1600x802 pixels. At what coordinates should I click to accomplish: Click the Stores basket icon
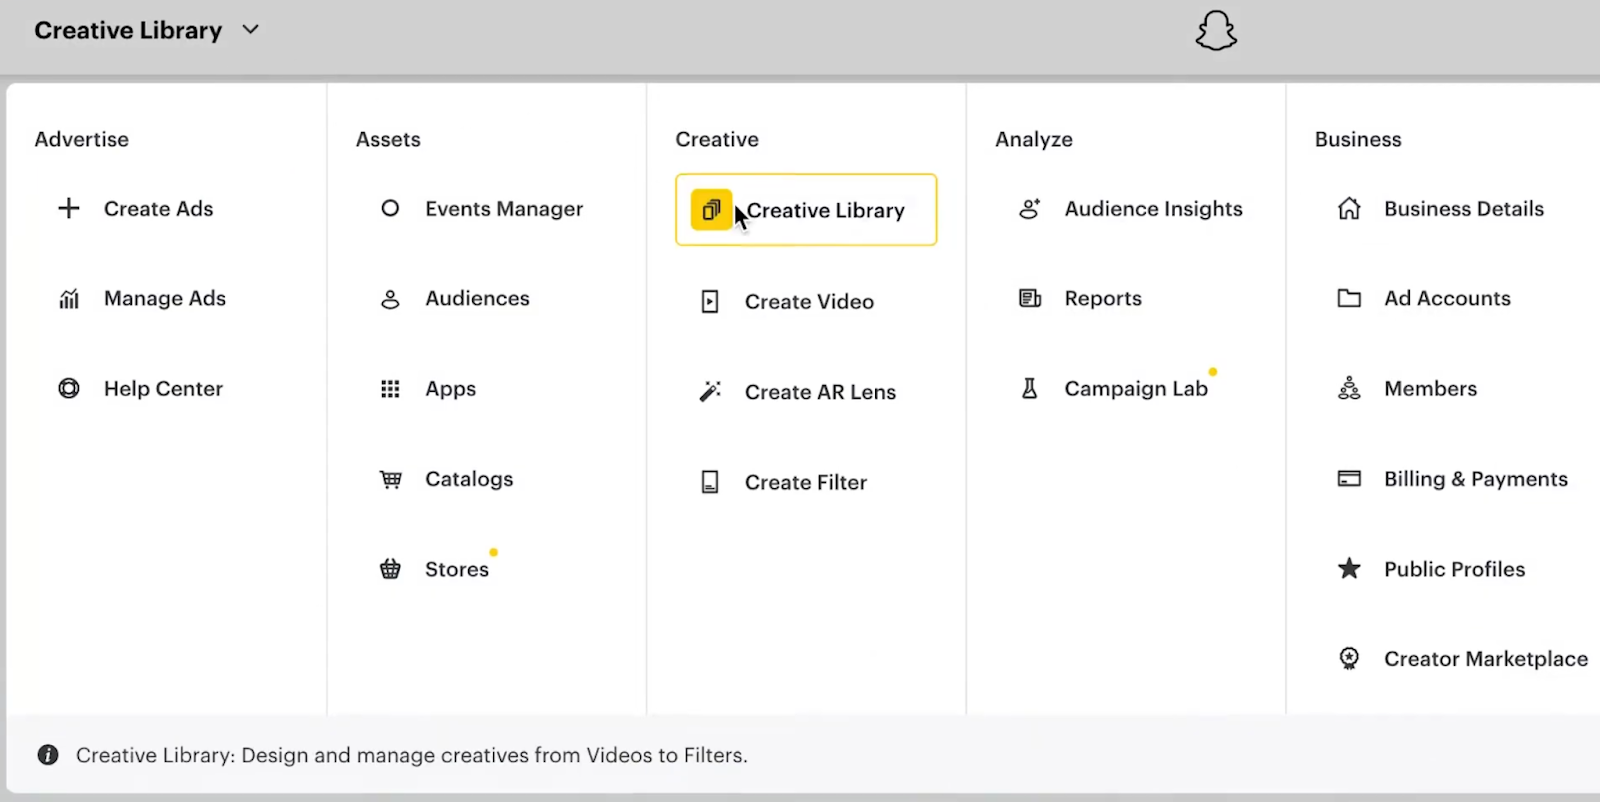coord(390,570)
